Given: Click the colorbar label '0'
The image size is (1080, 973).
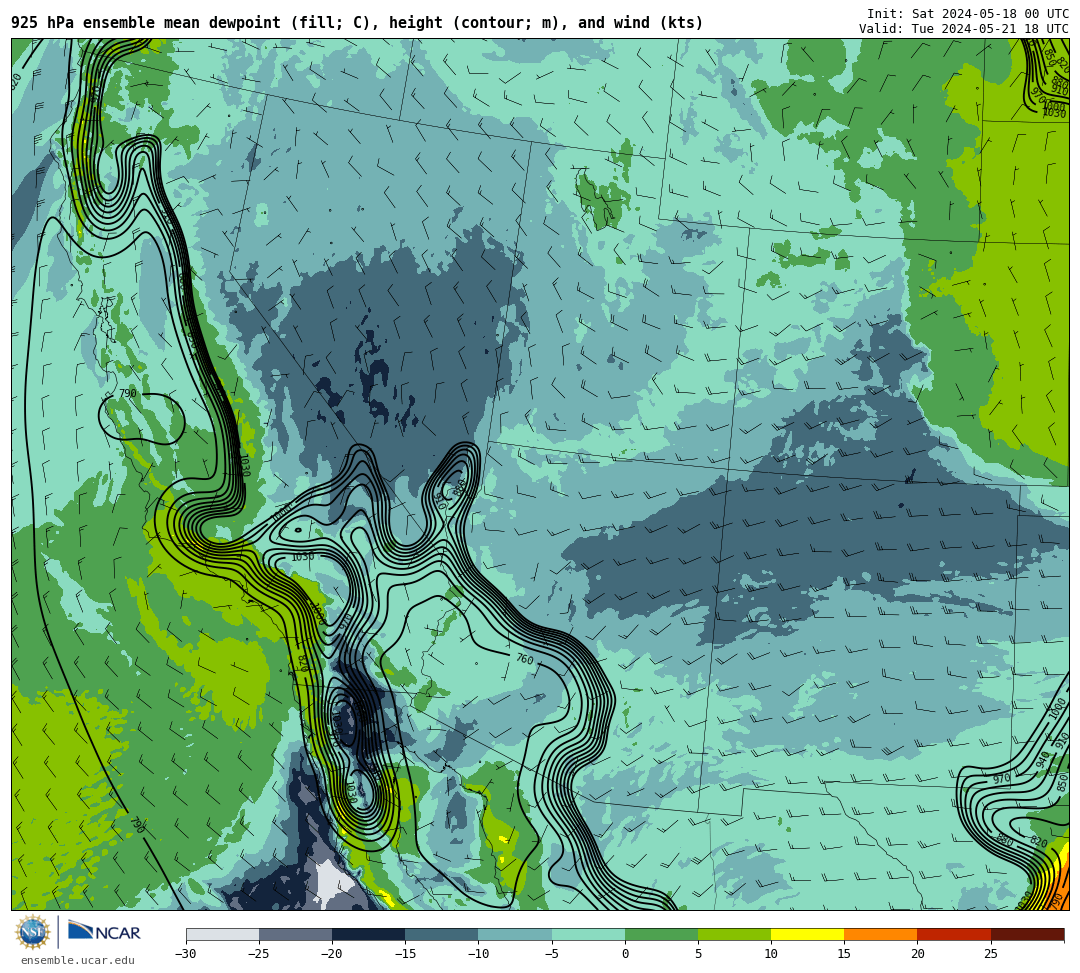Looking at the screenshot, I should pyautogui.click(x=625, y=954).
